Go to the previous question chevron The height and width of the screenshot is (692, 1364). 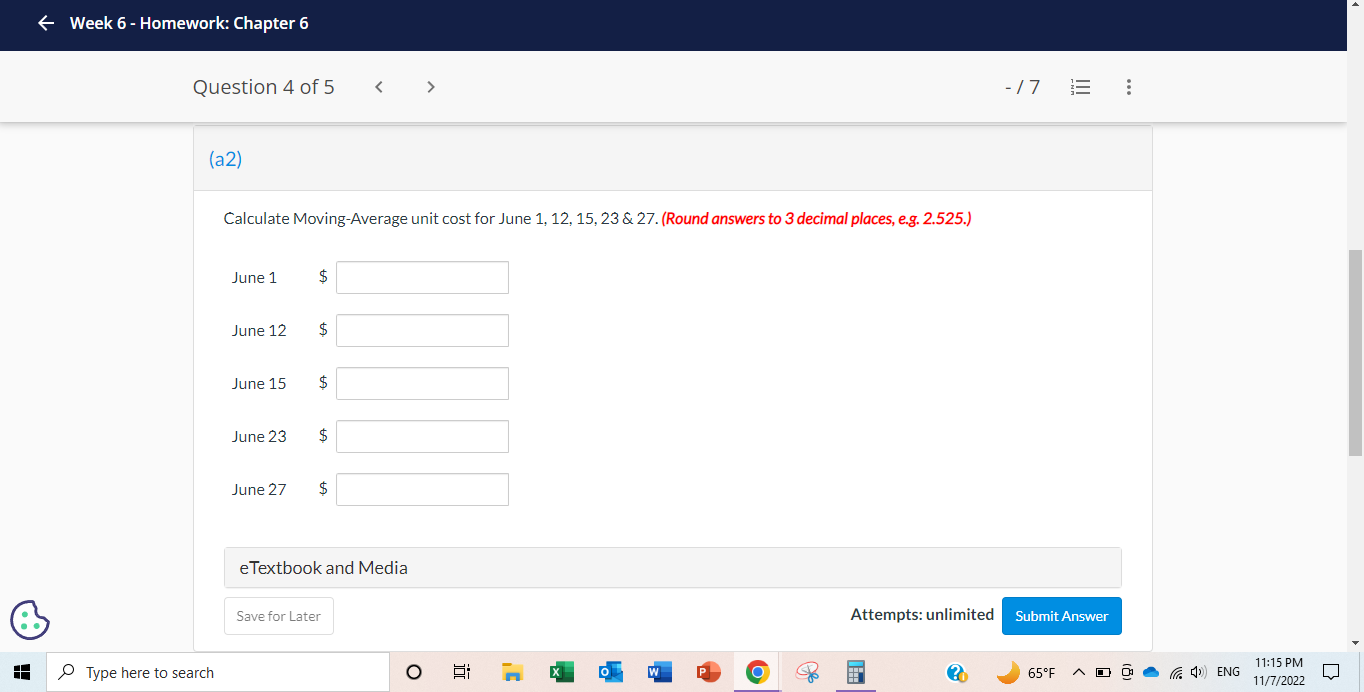(x=379, y=87)
